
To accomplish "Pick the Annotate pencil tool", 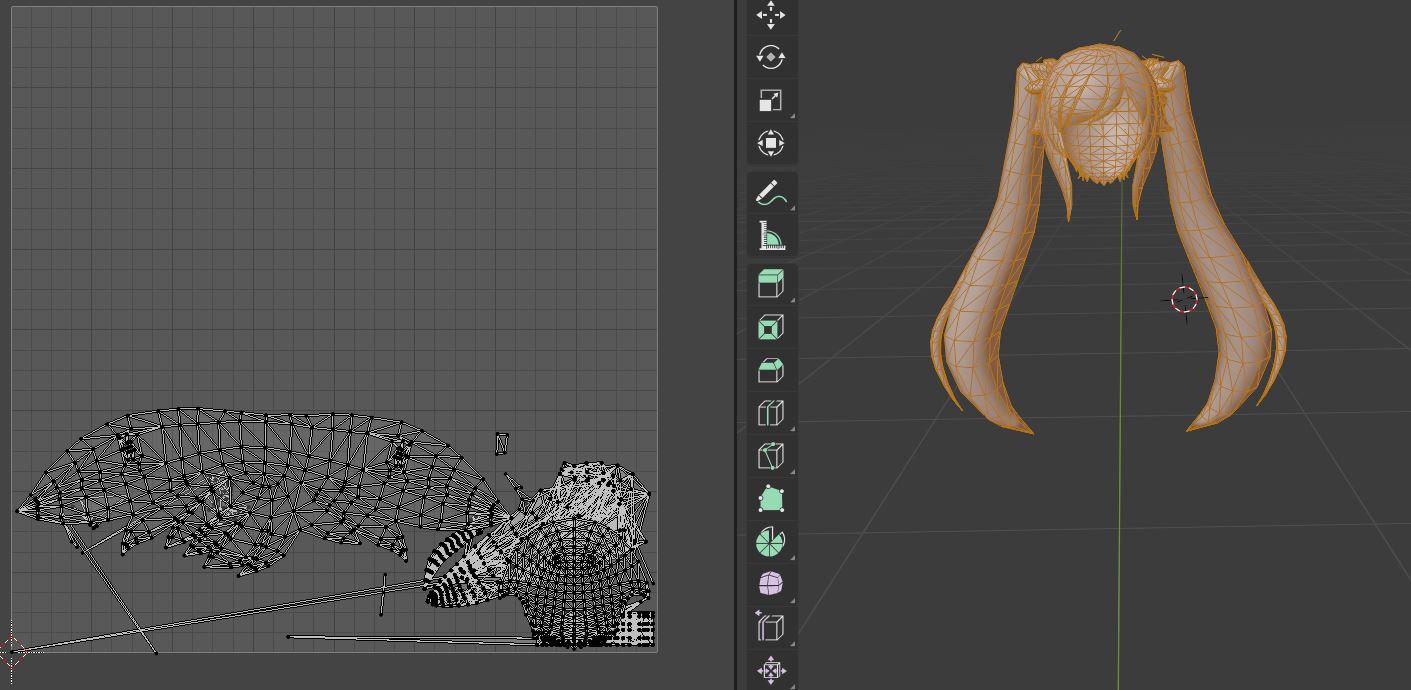I will coord(770,192).
